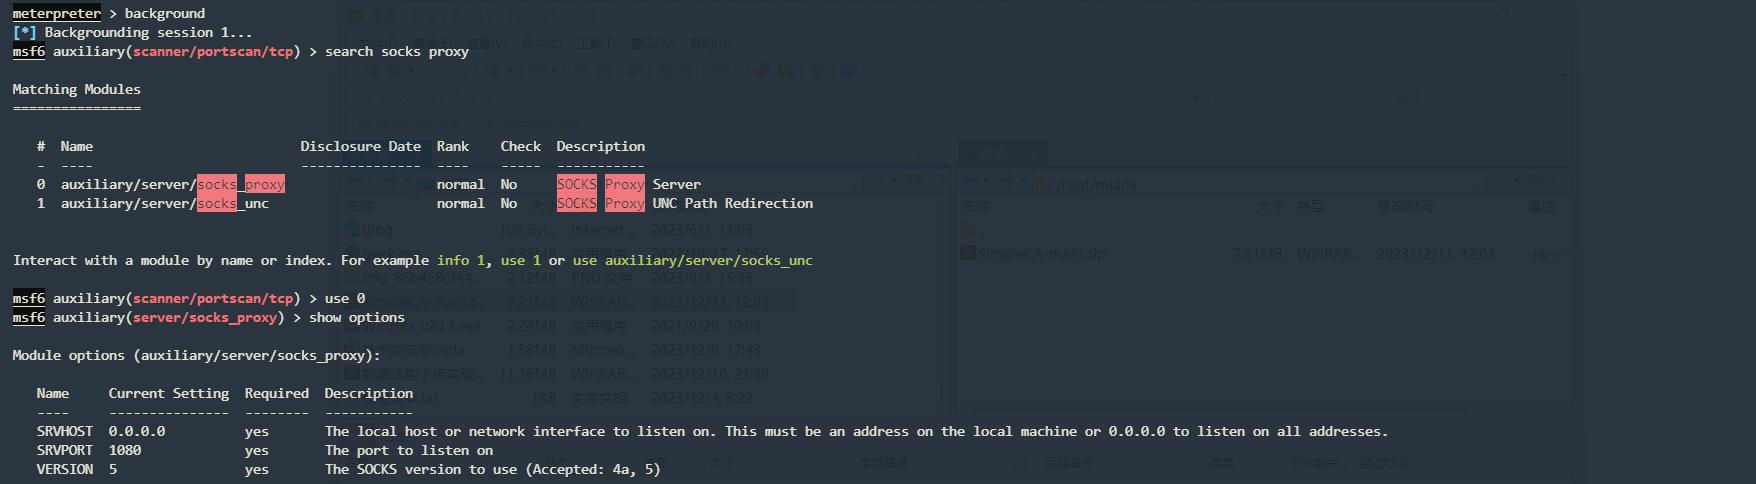The width and height of the screenshot is (1756, 484).
Task: Open the parent directory folder icon in remote pane
Action: [x=967, y=230]
